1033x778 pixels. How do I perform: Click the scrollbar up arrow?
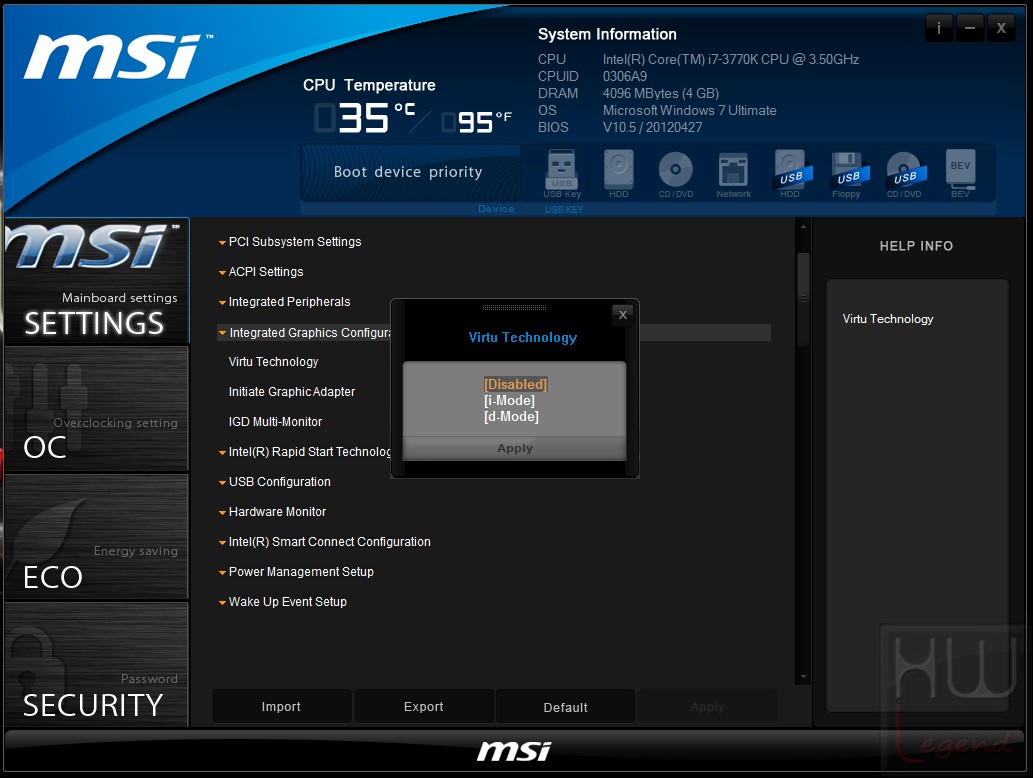pyautogui.click(x=803, y=227)
